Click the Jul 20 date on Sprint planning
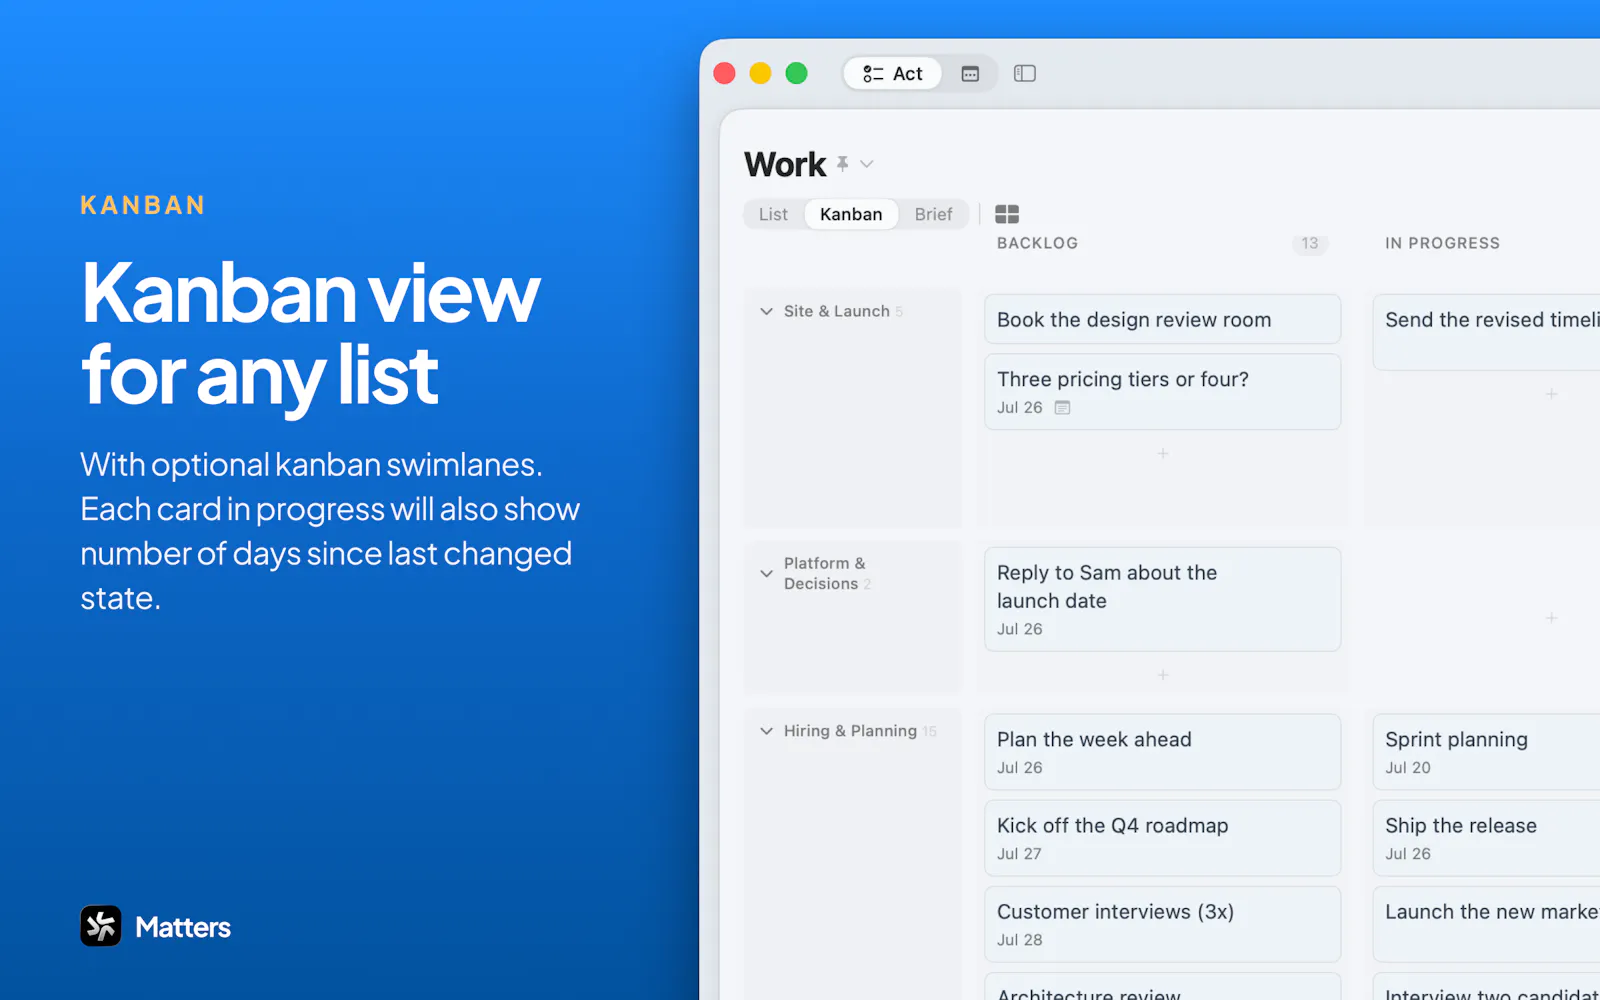 coord(1408,768)
